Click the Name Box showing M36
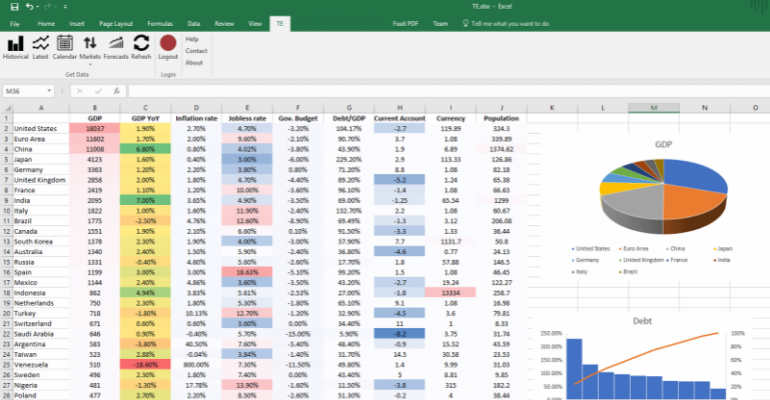This screenshot has height=400, width=770. point(25,91)
